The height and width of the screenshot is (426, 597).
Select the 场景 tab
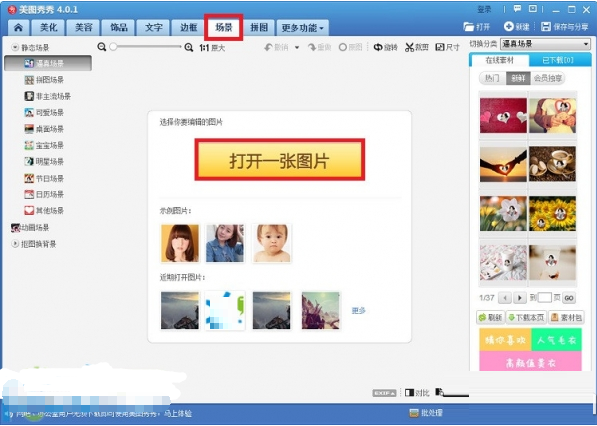tap(224, 27)
